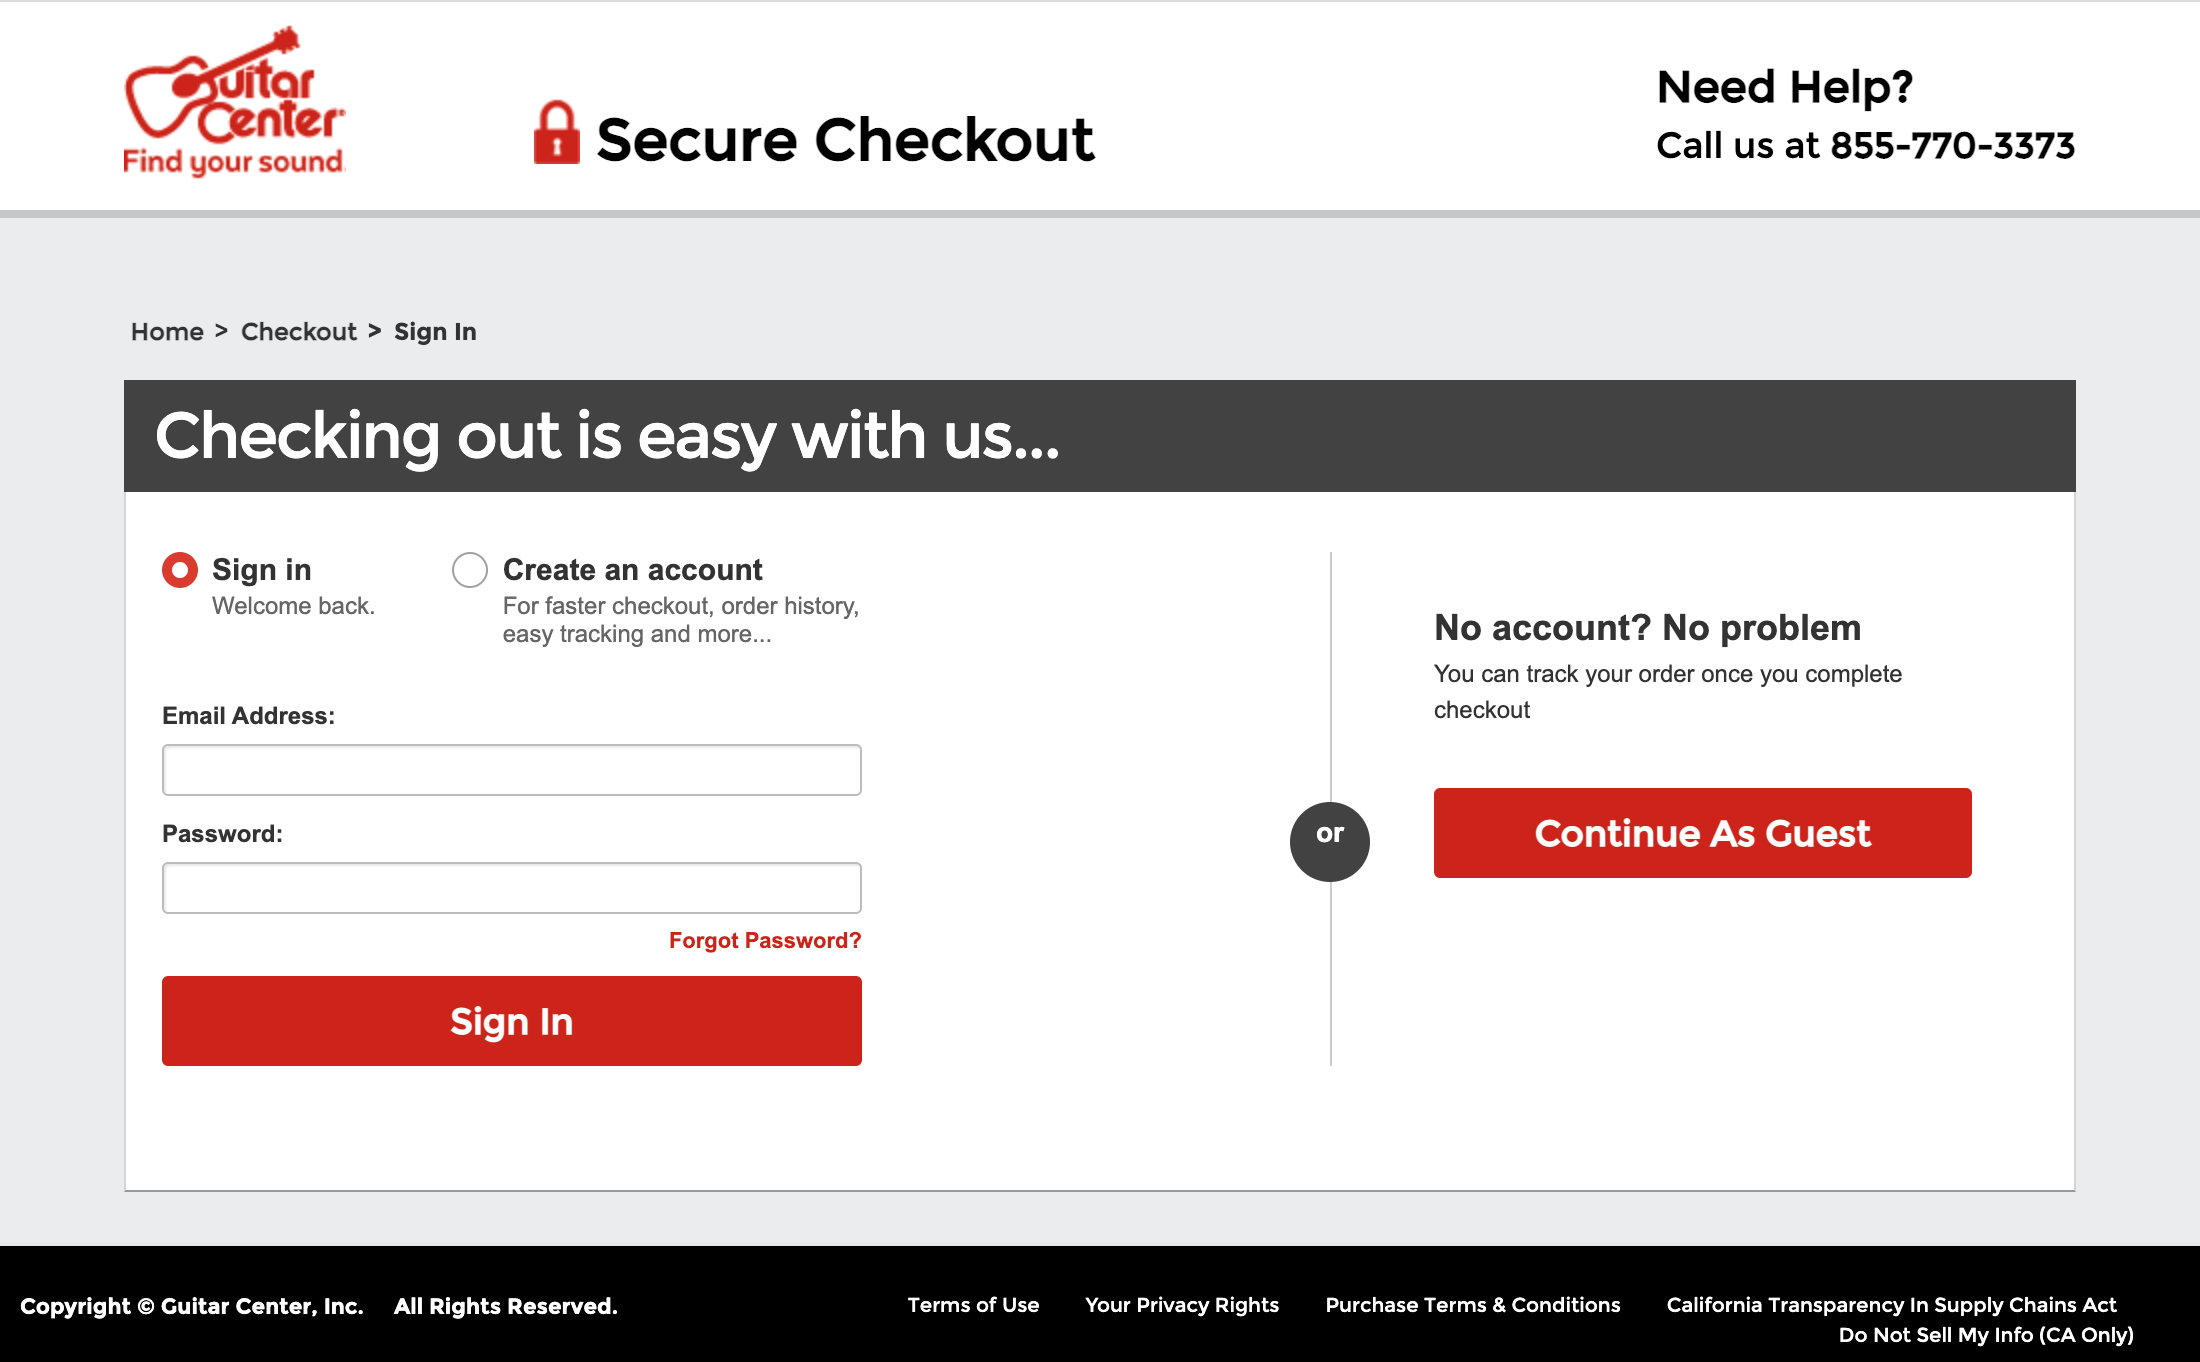Click the dark 'or' divider circle

pos(1330,842)
